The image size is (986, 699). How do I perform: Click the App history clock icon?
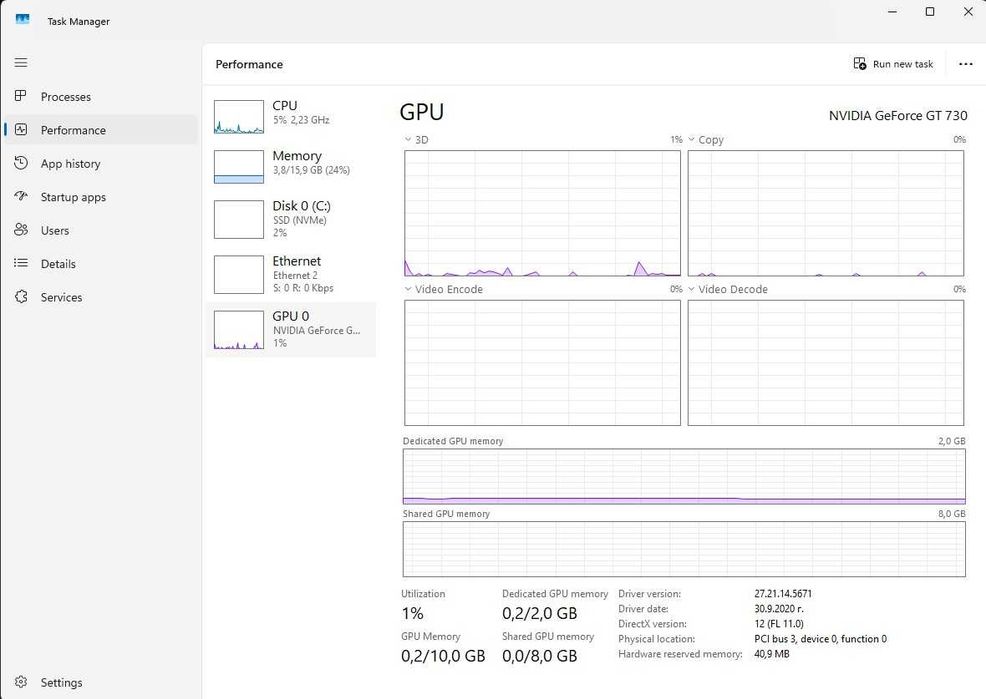(21, 163)
